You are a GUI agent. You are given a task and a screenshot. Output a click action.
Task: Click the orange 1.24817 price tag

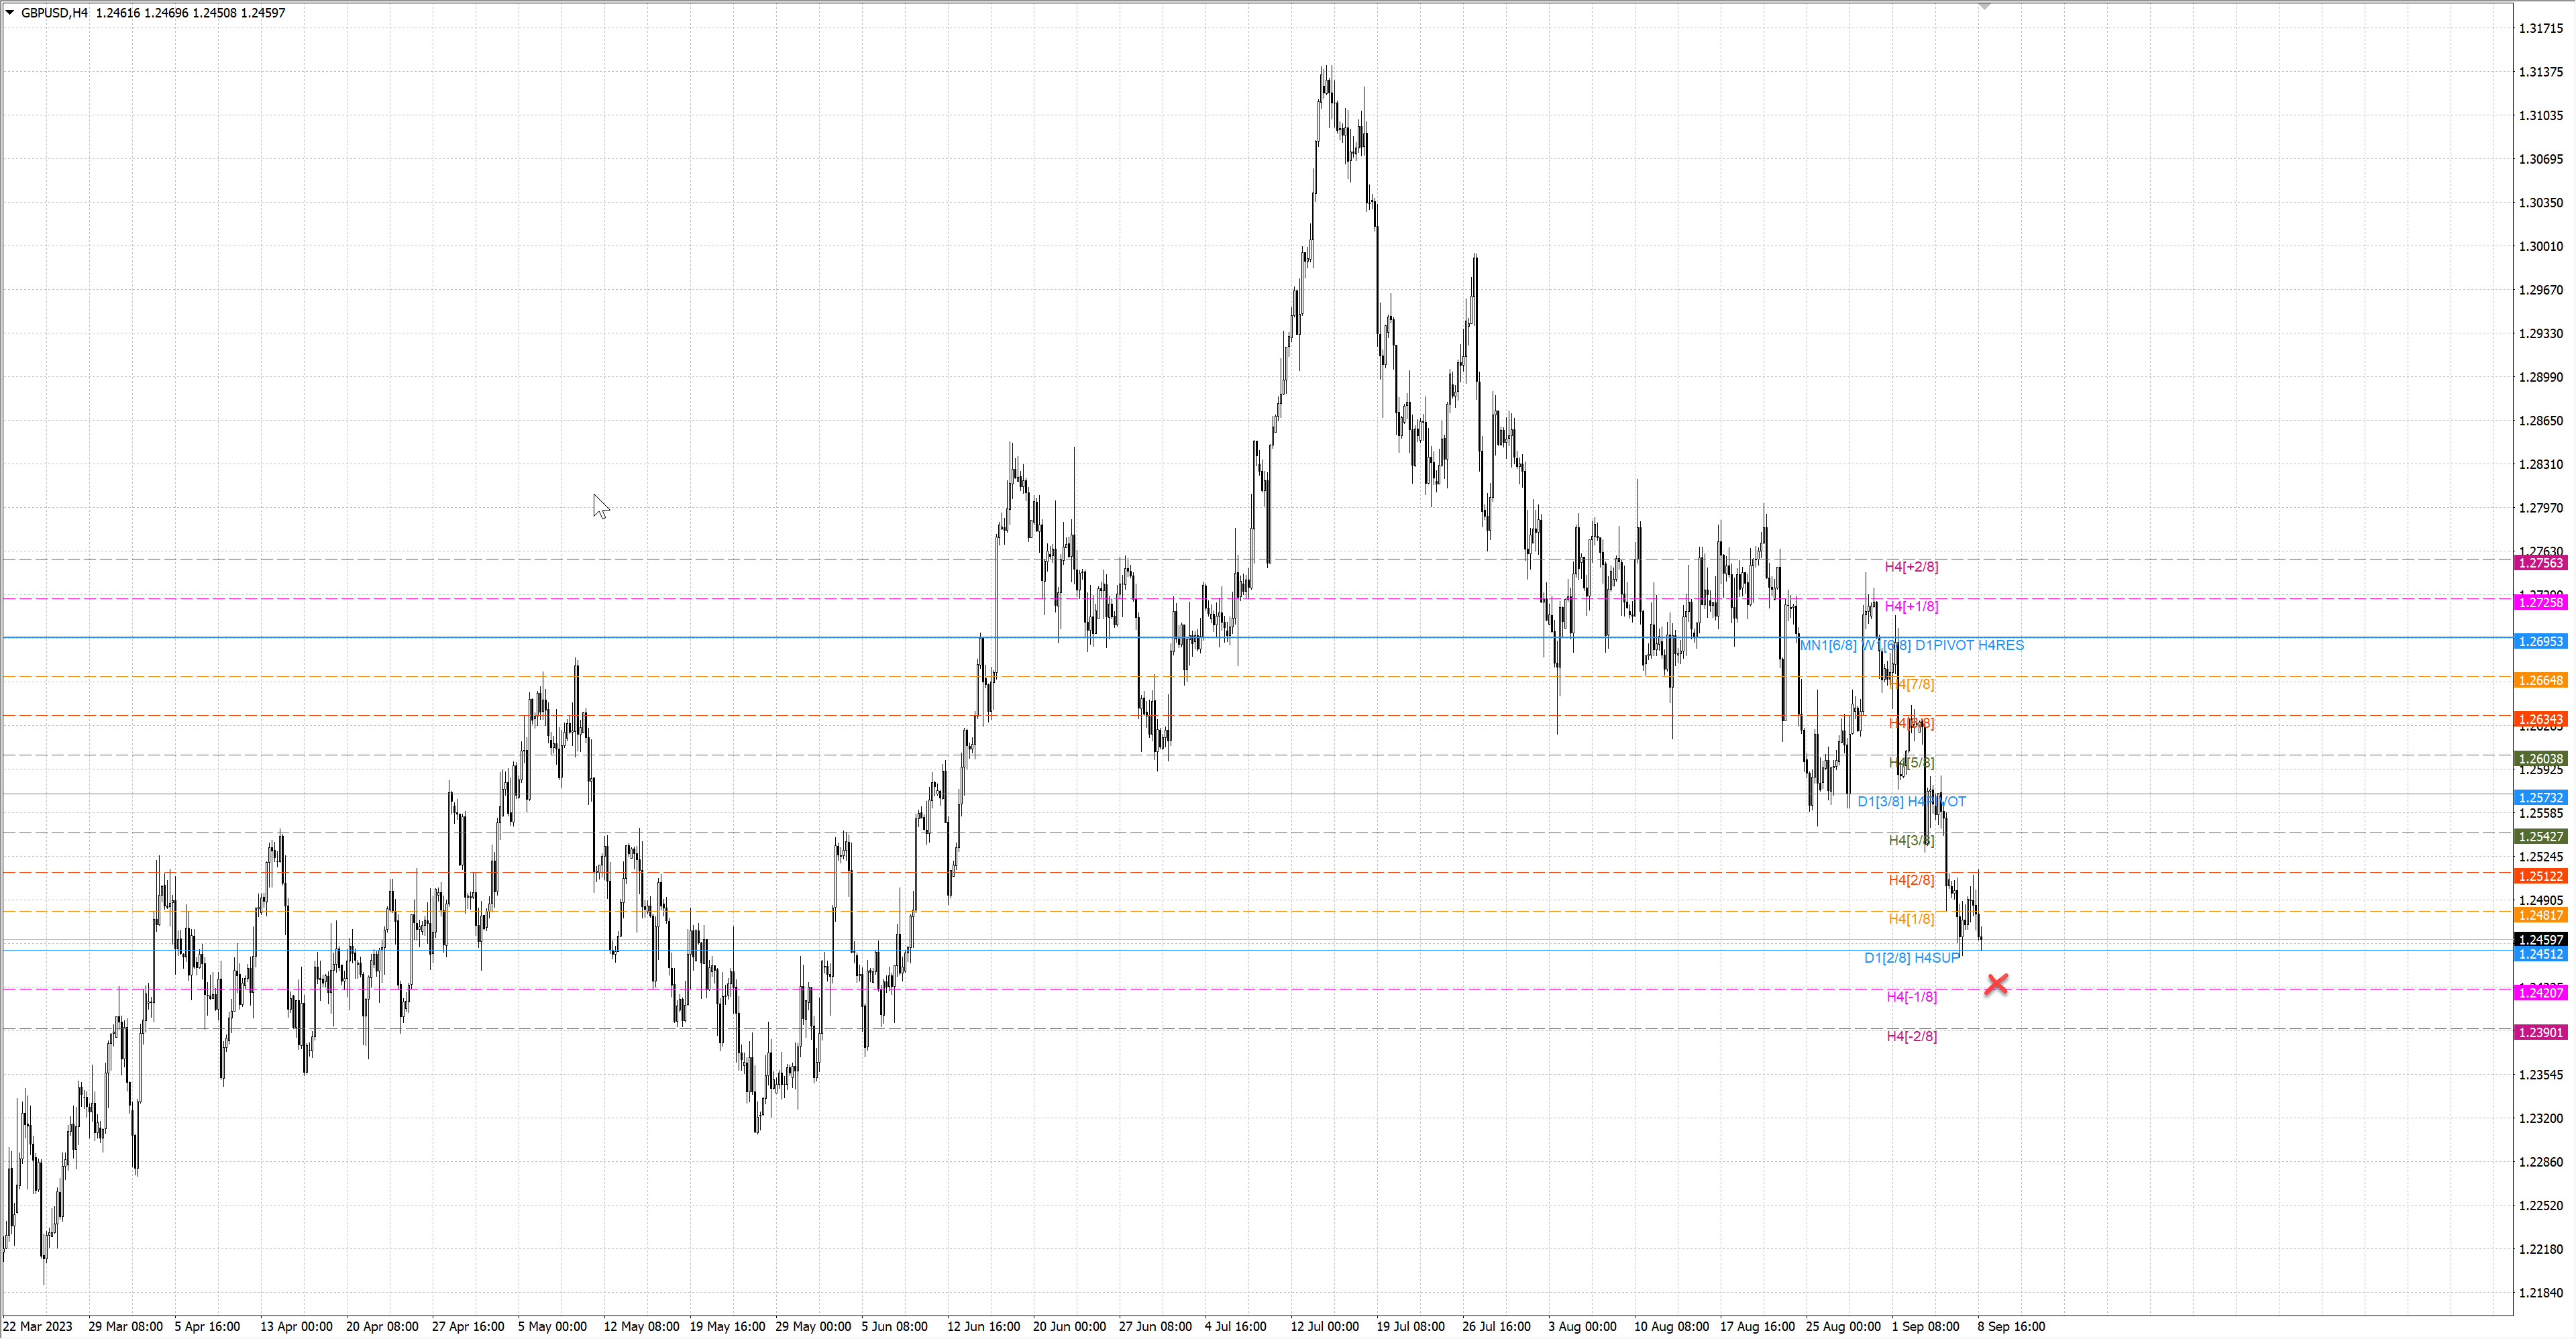2540,915
